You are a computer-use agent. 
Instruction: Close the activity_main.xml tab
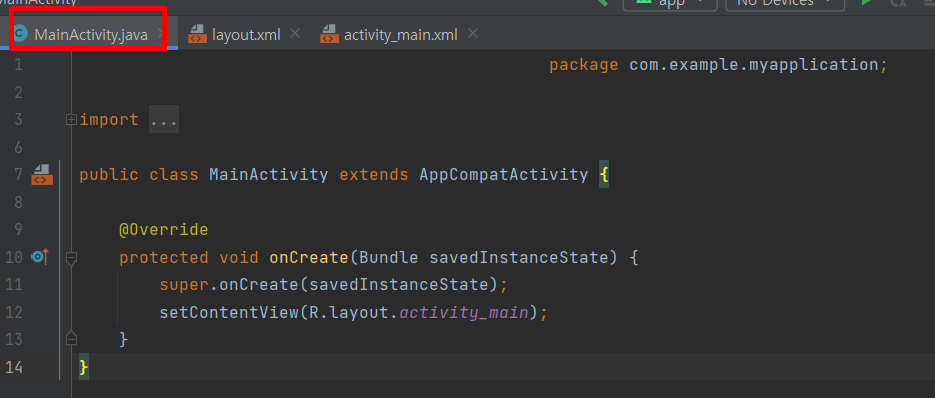tap(473, 34)
